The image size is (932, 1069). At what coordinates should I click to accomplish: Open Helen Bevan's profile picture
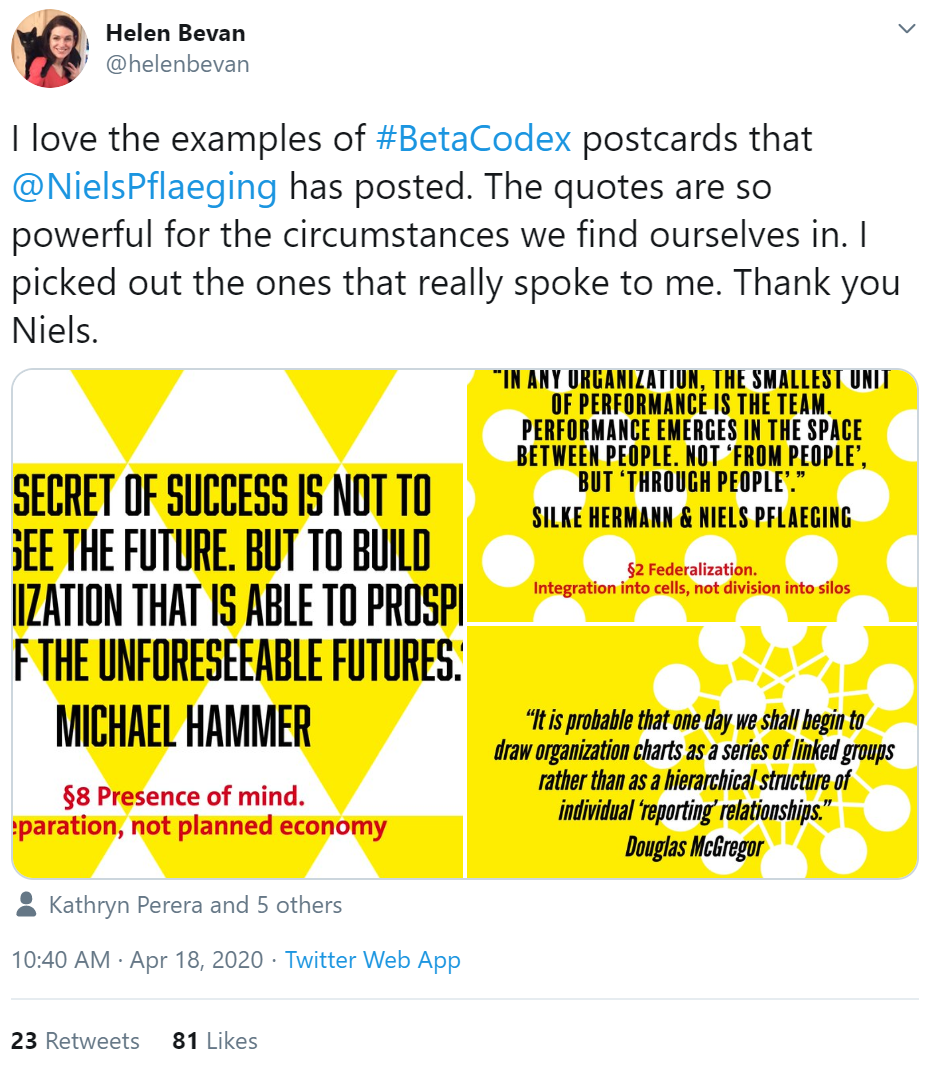pos(50,48)
